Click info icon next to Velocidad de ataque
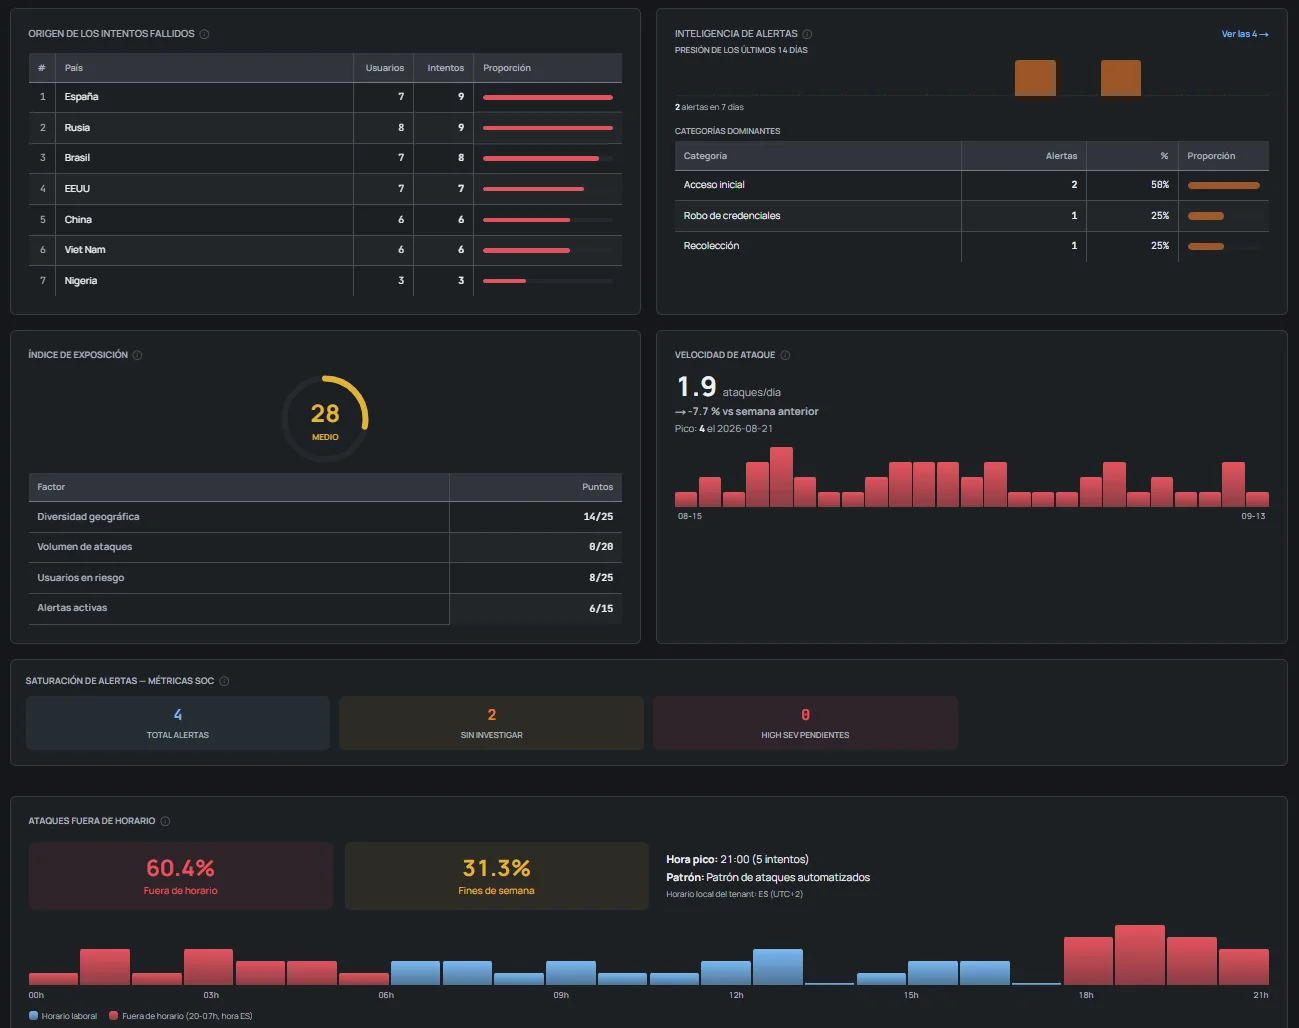Viewport: 1299px width, 1028px height. click(x=785, y=355)
